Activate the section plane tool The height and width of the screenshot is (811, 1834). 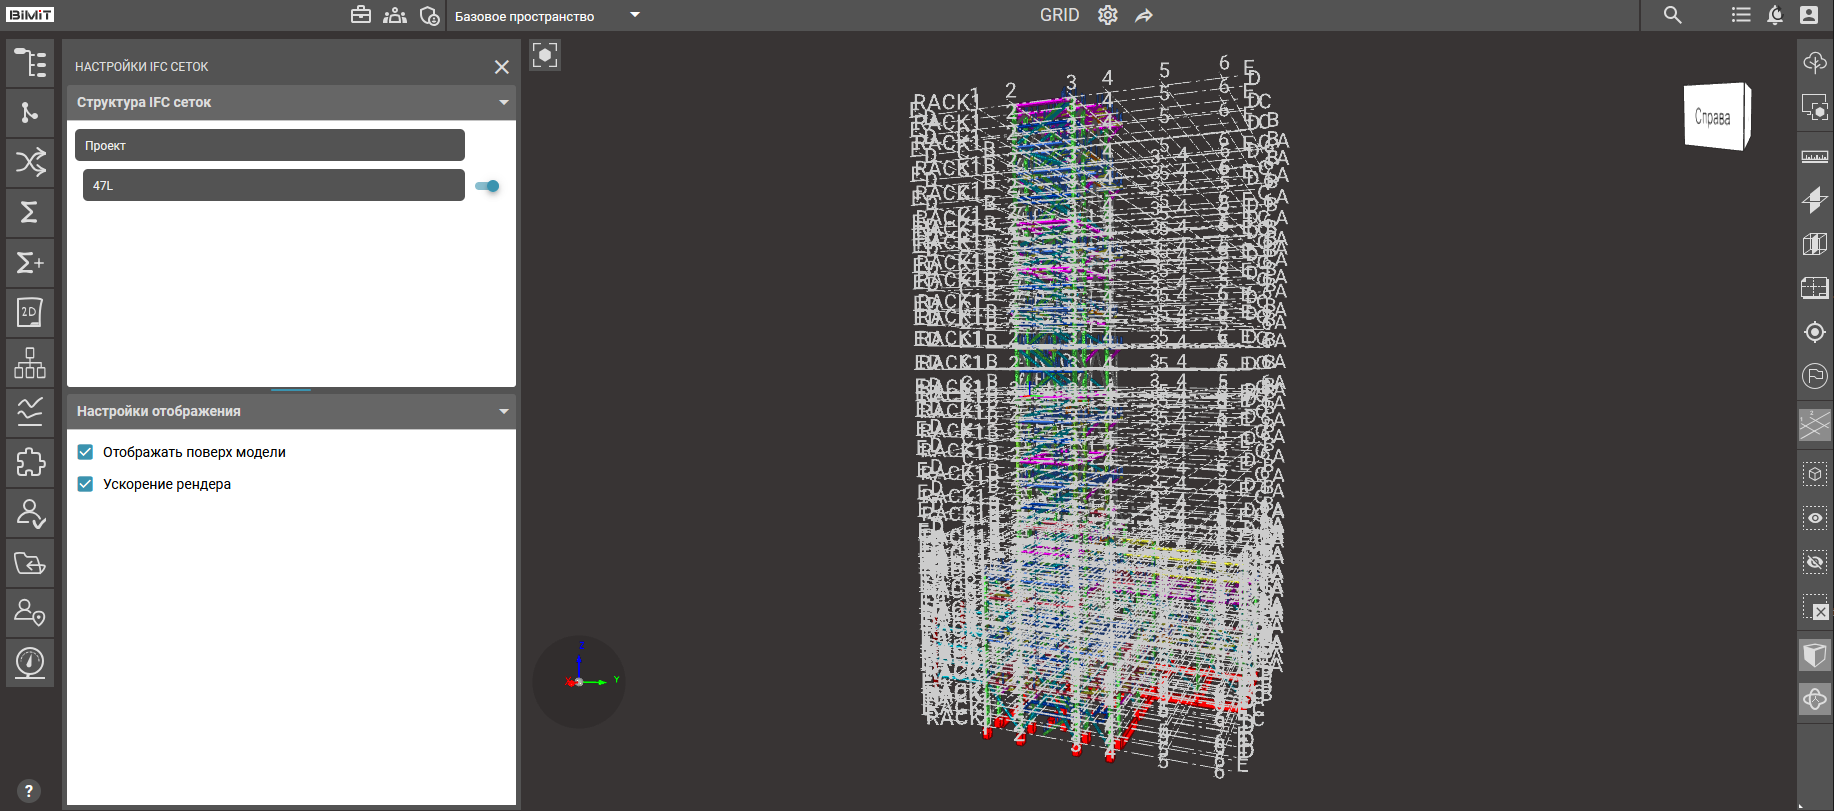1814,200
